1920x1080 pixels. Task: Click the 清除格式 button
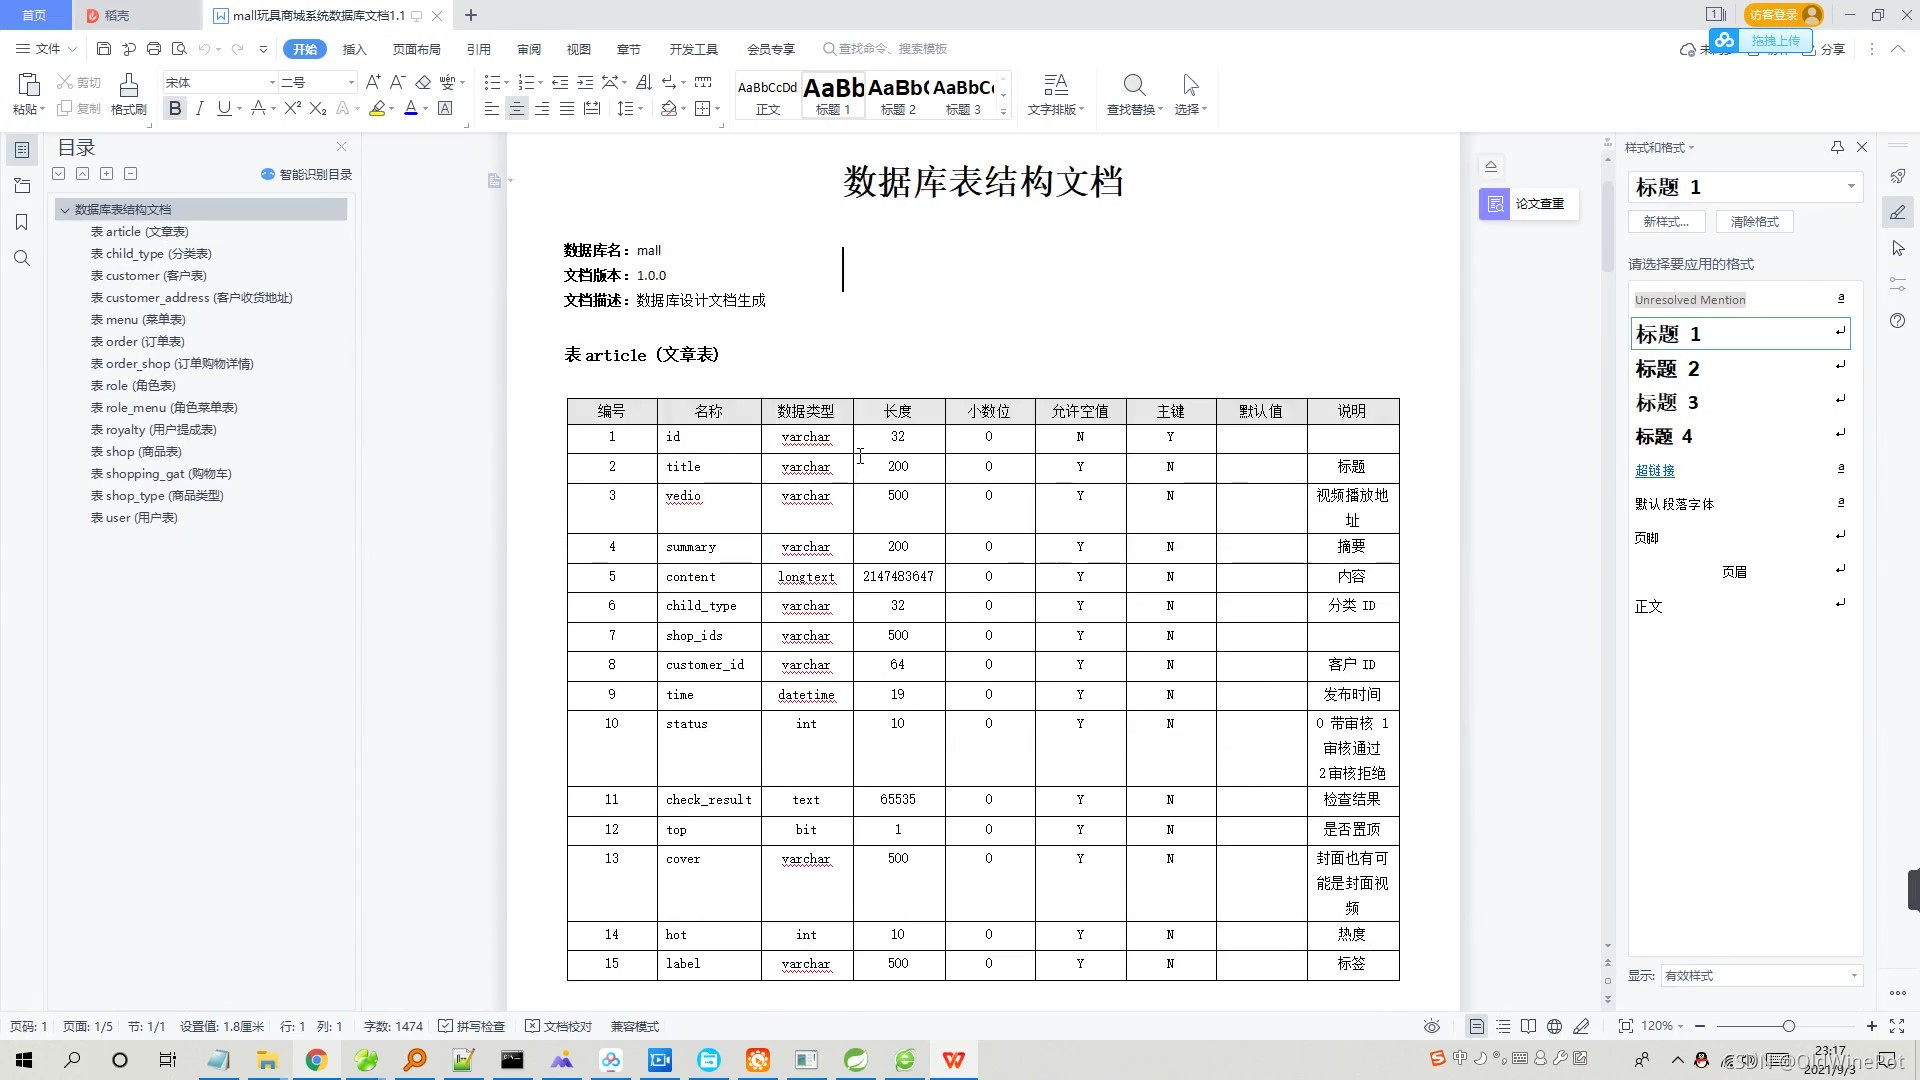pos(1755,222)
